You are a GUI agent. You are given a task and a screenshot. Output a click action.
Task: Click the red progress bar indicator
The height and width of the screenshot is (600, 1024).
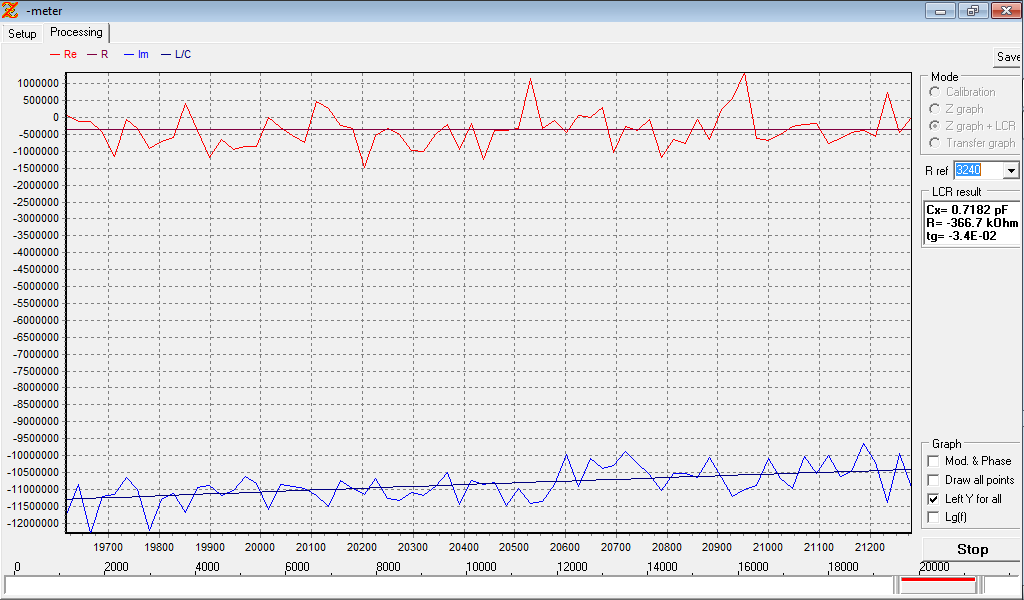click(938, 579)
